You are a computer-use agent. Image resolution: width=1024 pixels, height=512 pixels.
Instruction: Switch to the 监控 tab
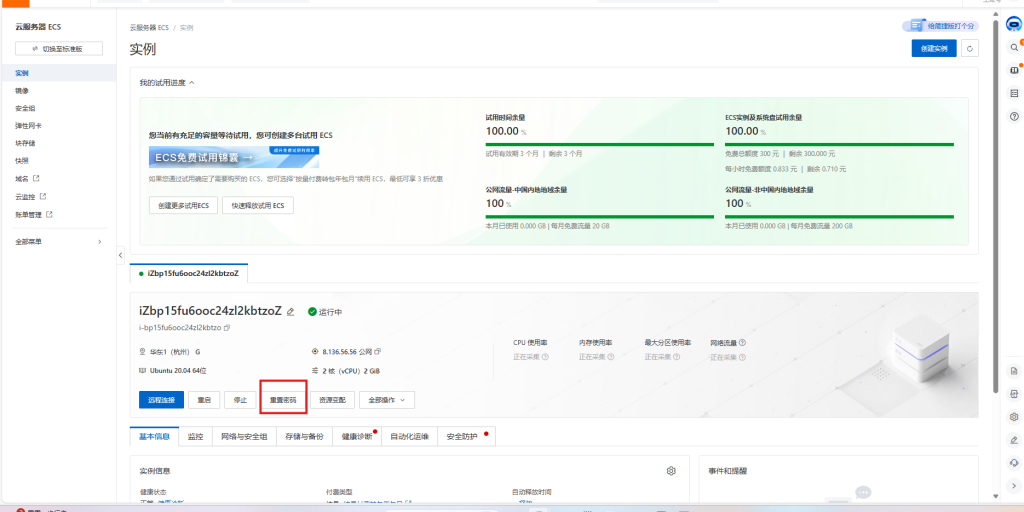click(x=195, y=437)
